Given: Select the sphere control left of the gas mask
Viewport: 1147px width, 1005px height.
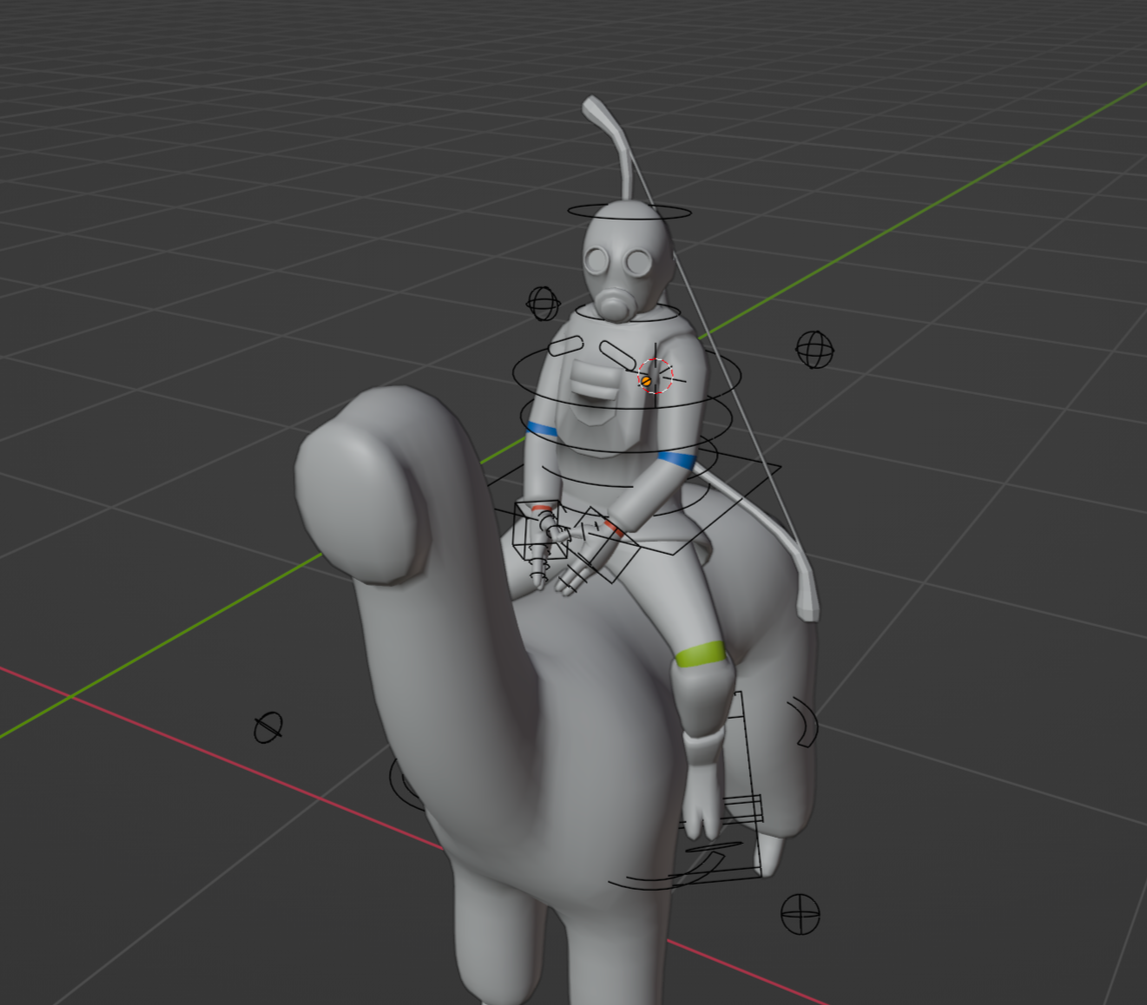Looking at the screenshot, I should tap(543, 303).
